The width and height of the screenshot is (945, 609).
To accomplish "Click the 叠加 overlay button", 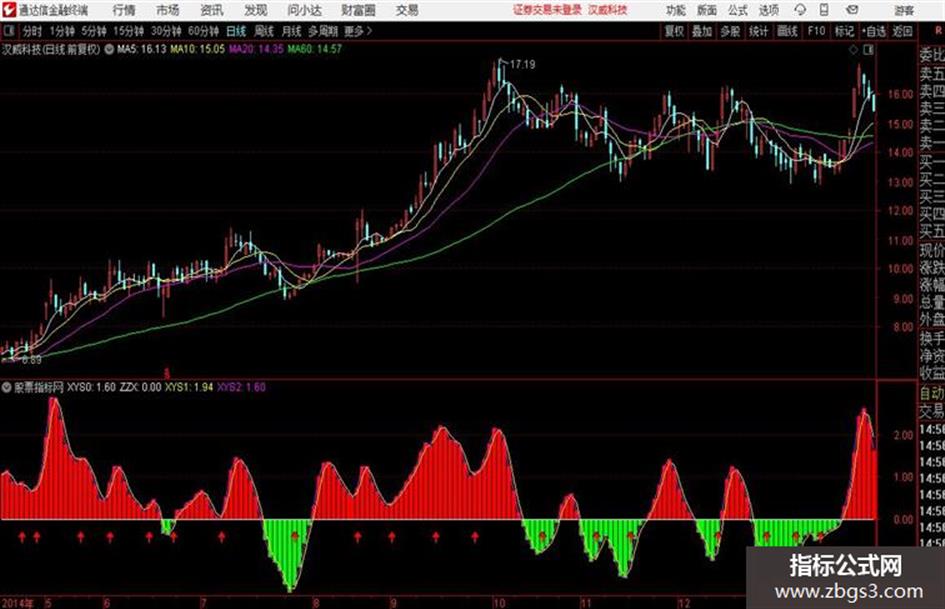I will pos(702,31).
